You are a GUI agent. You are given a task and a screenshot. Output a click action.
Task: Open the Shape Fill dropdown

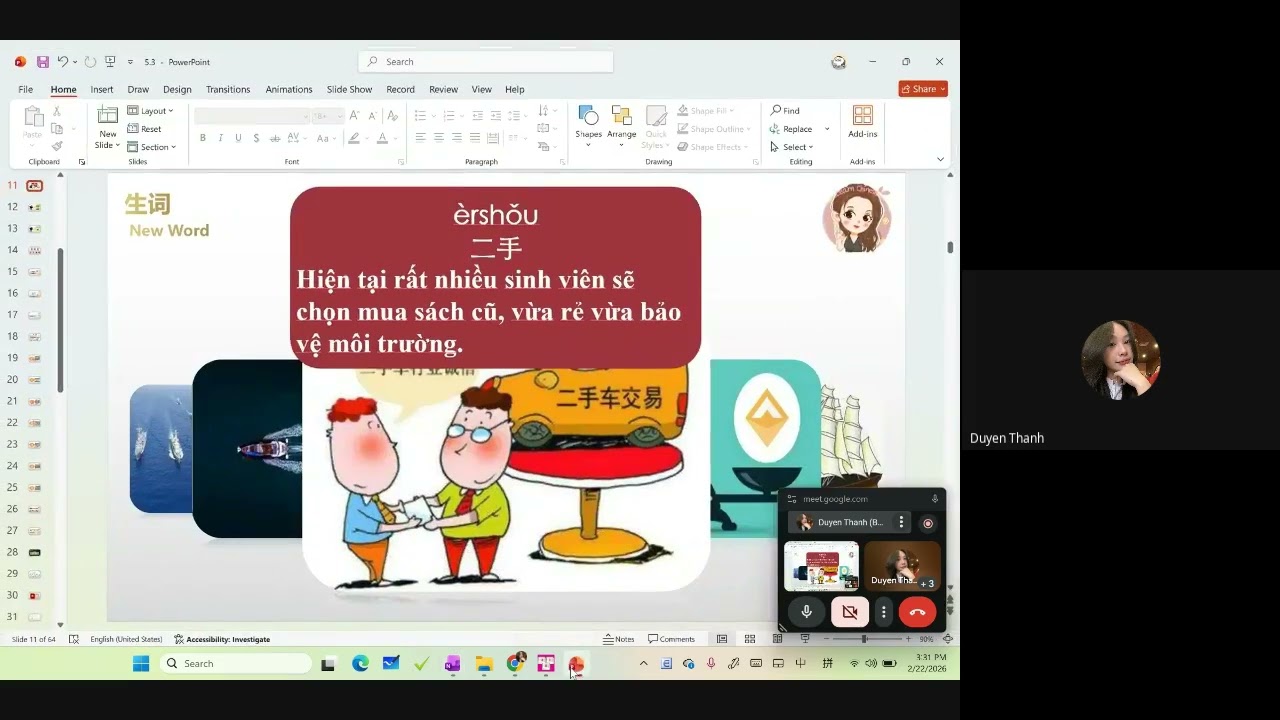coord(705,111)
